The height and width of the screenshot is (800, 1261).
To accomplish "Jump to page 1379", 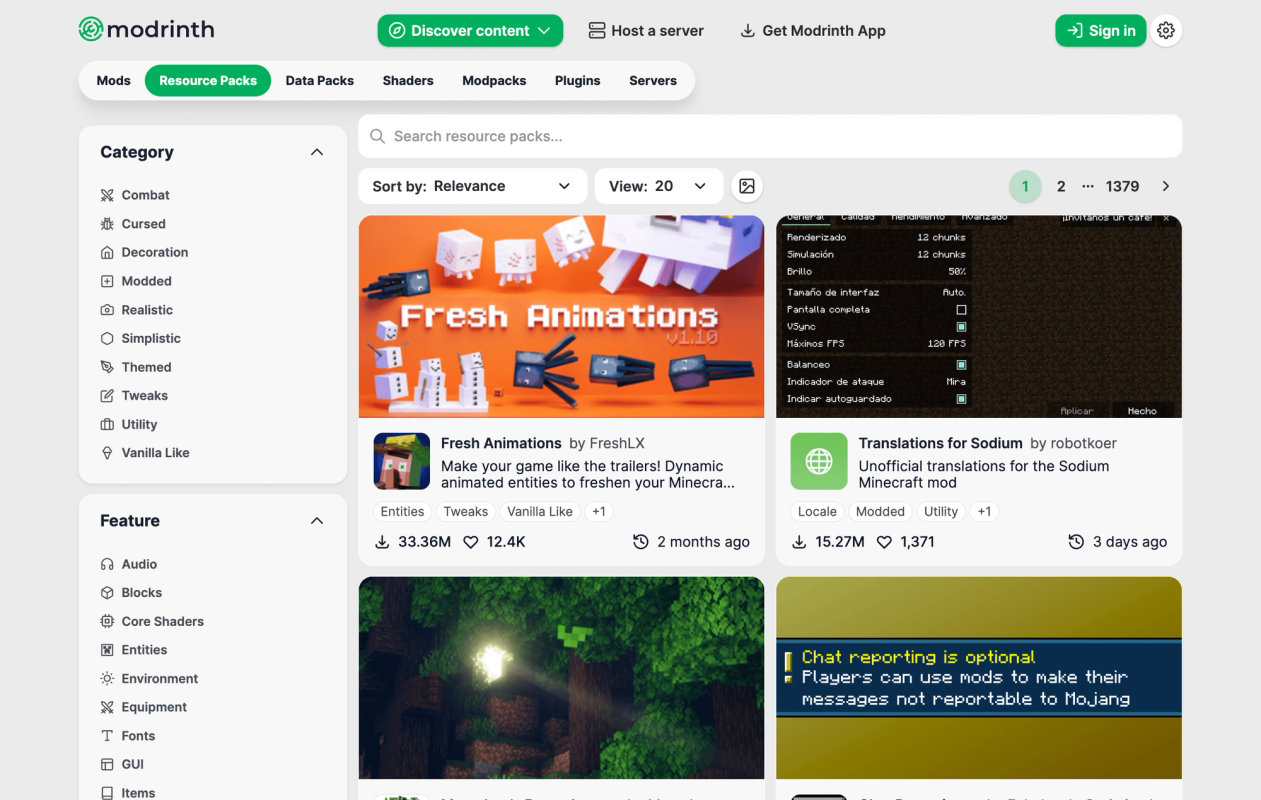I will coord(1123,186).
